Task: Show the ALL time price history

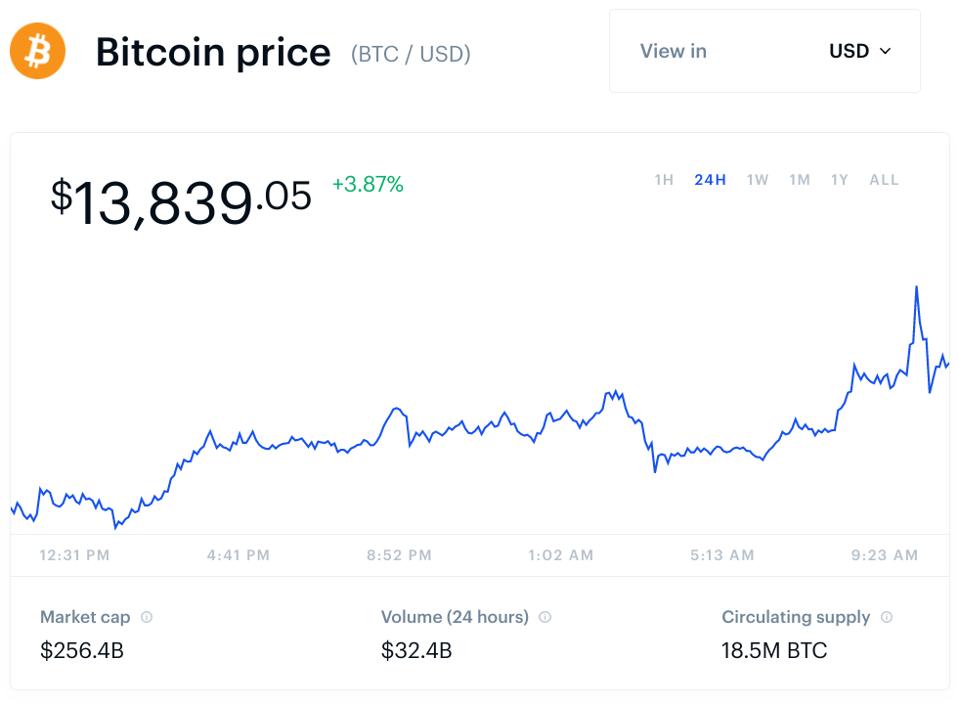Action: tap(884, 180)
